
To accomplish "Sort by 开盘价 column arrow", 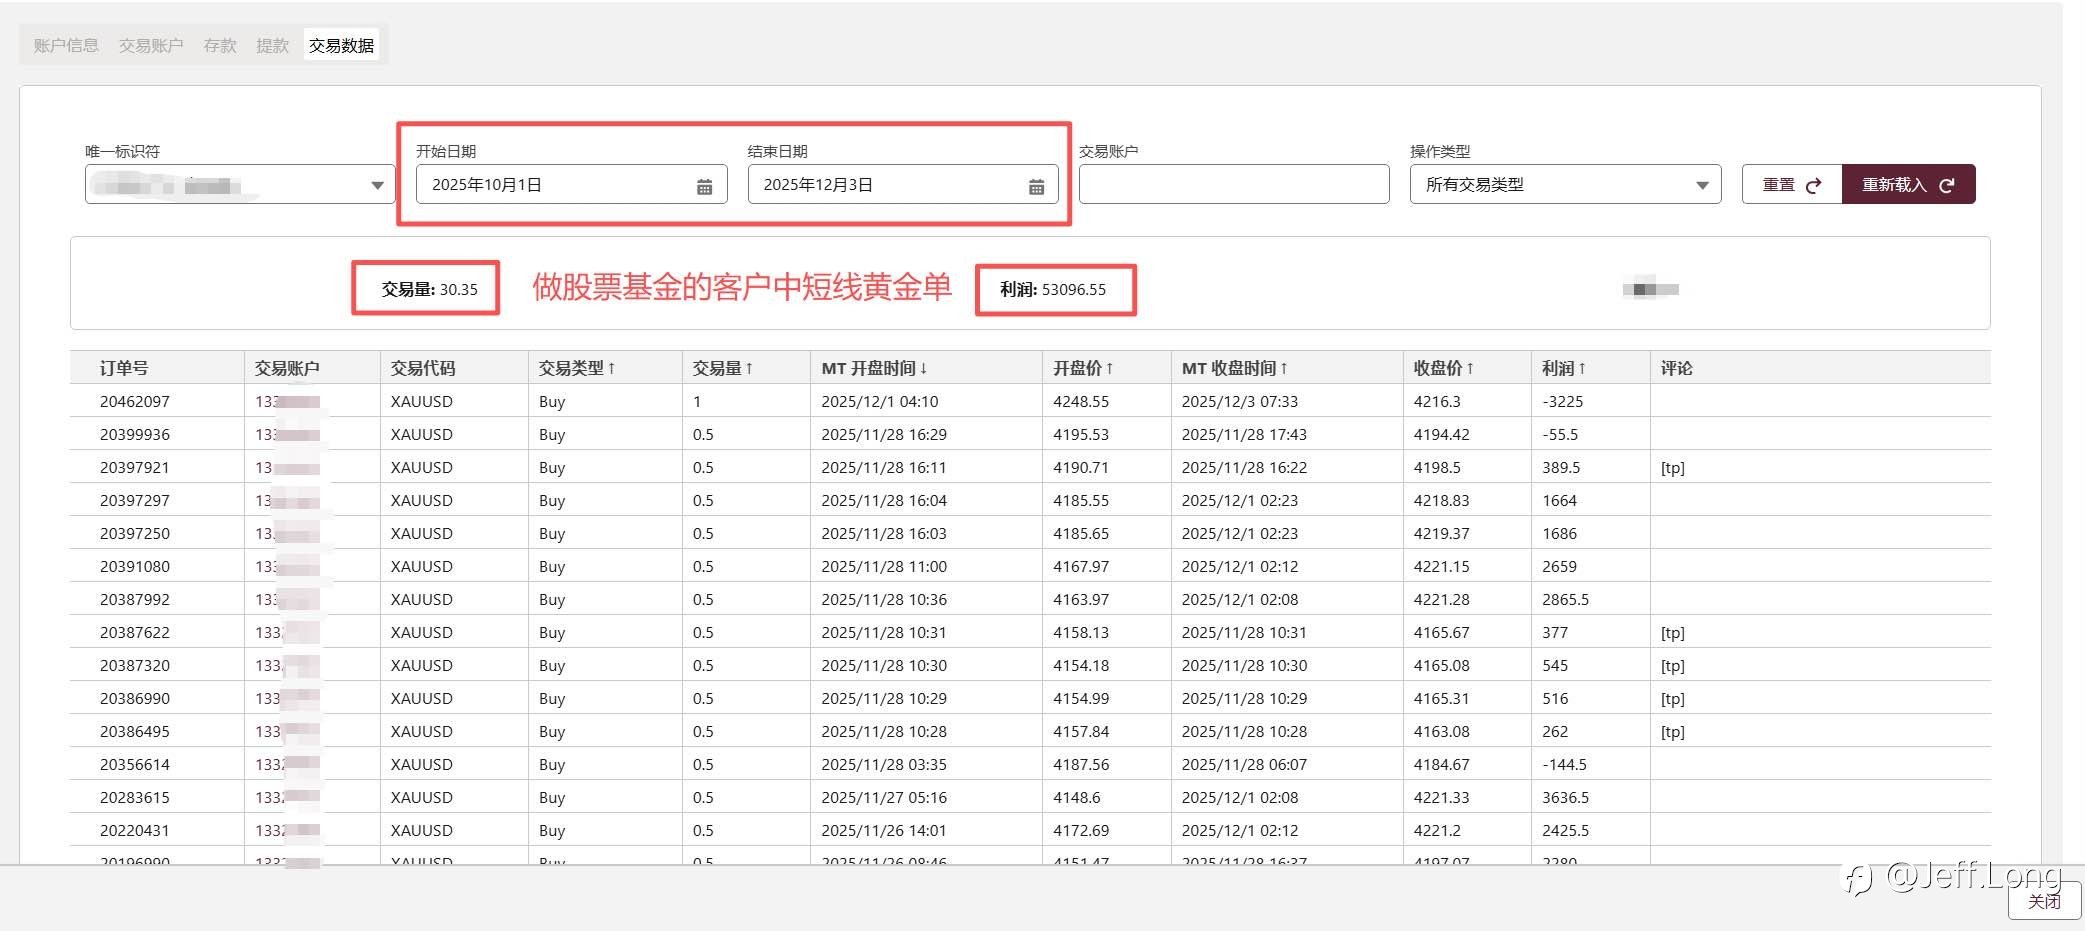I will 1109,368.
